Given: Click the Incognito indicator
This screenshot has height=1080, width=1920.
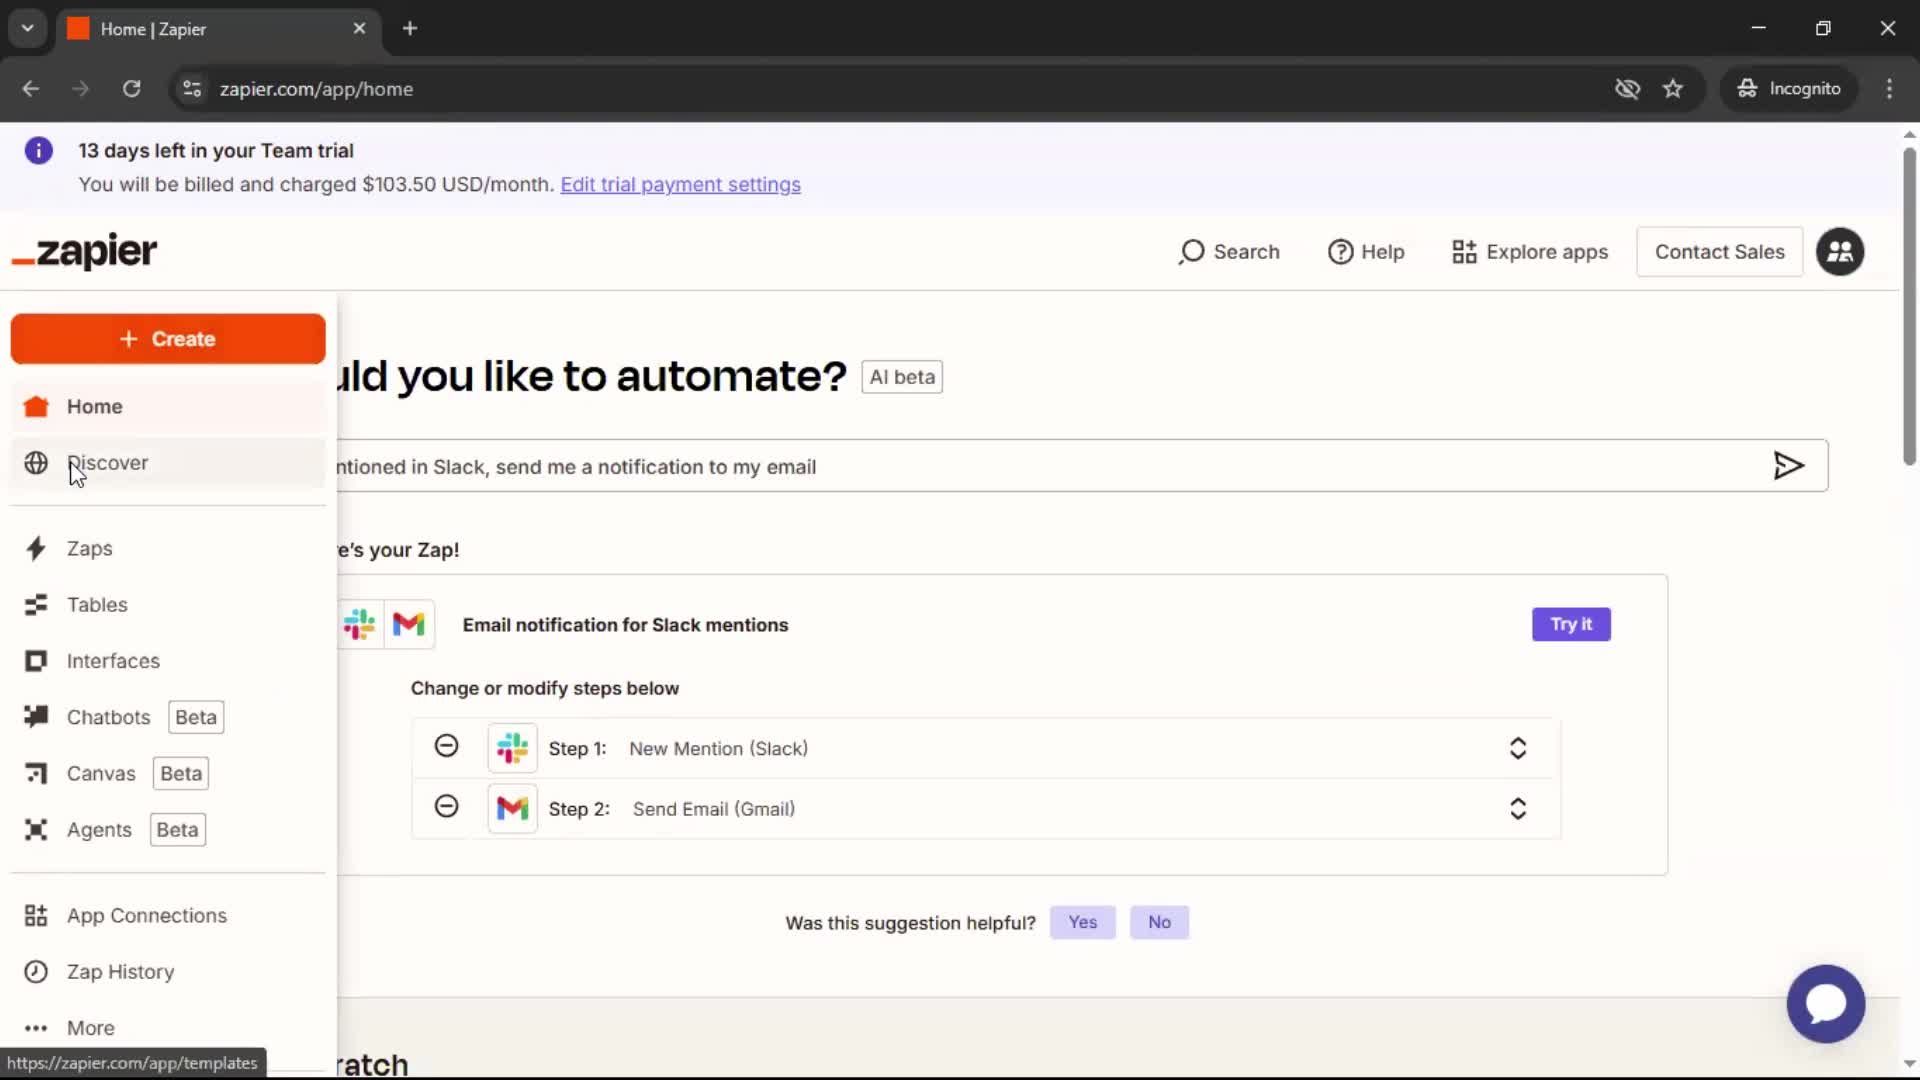Looking at the screenshot, I should point(1789,89).
